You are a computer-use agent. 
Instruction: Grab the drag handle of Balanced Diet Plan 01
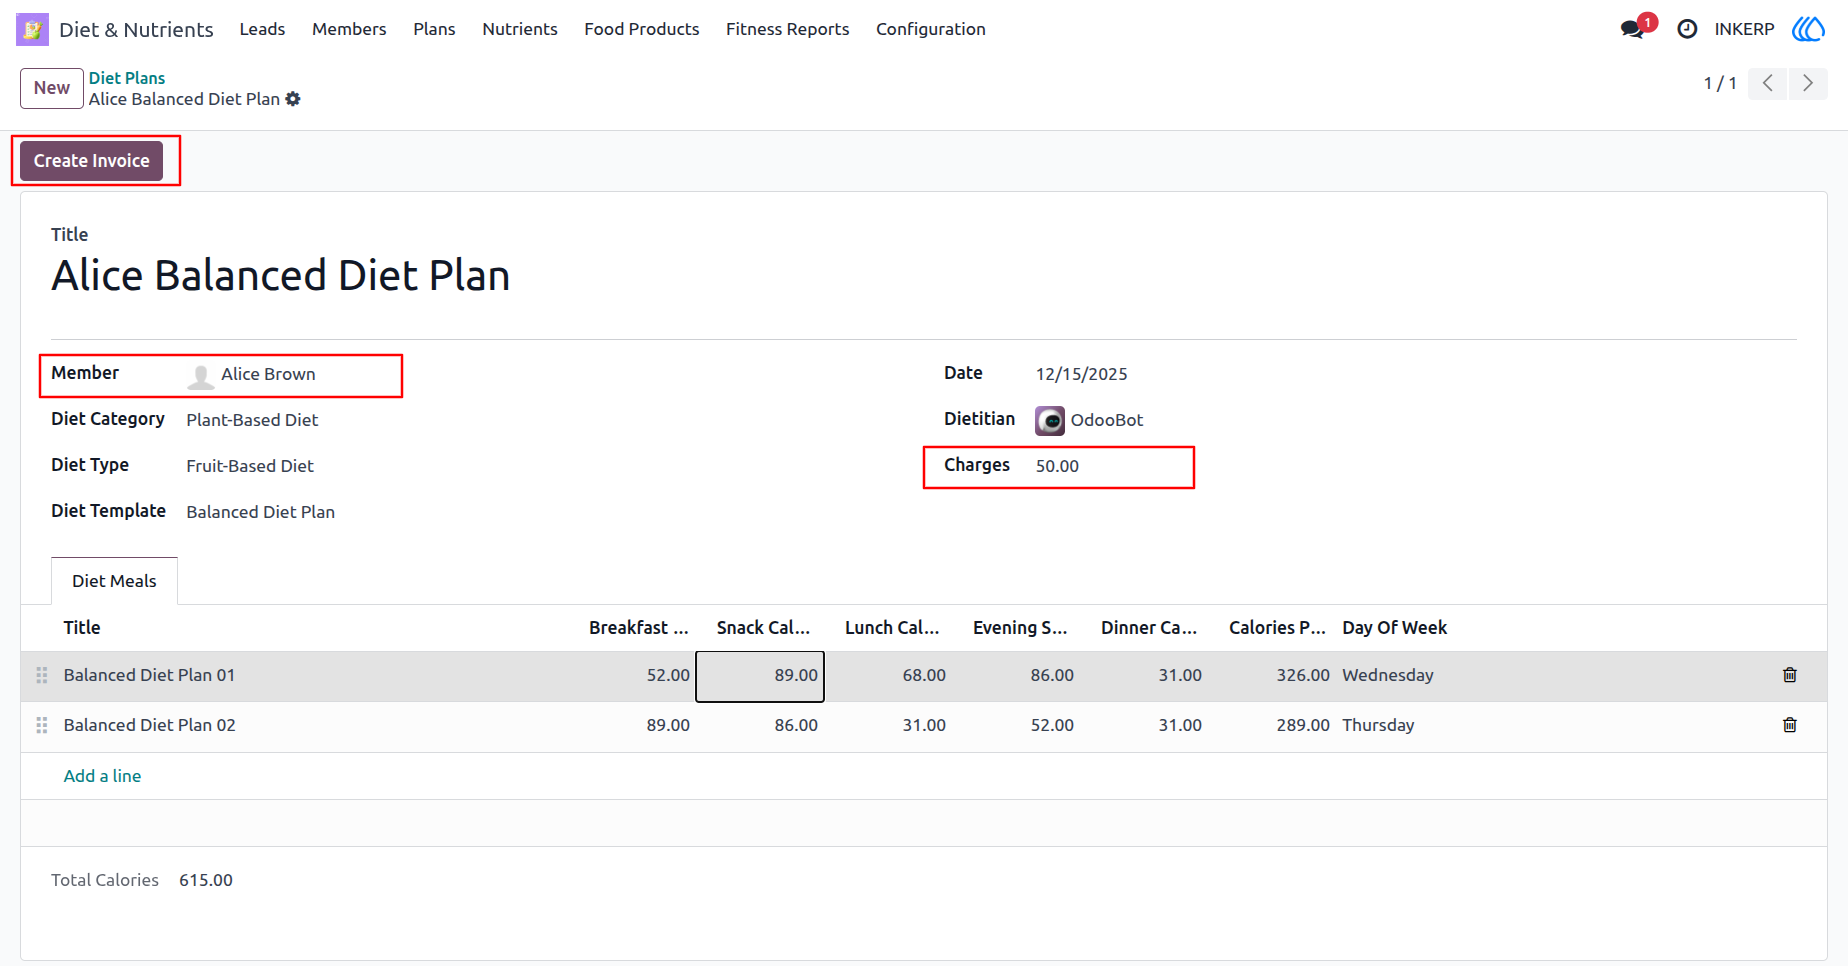42,675
